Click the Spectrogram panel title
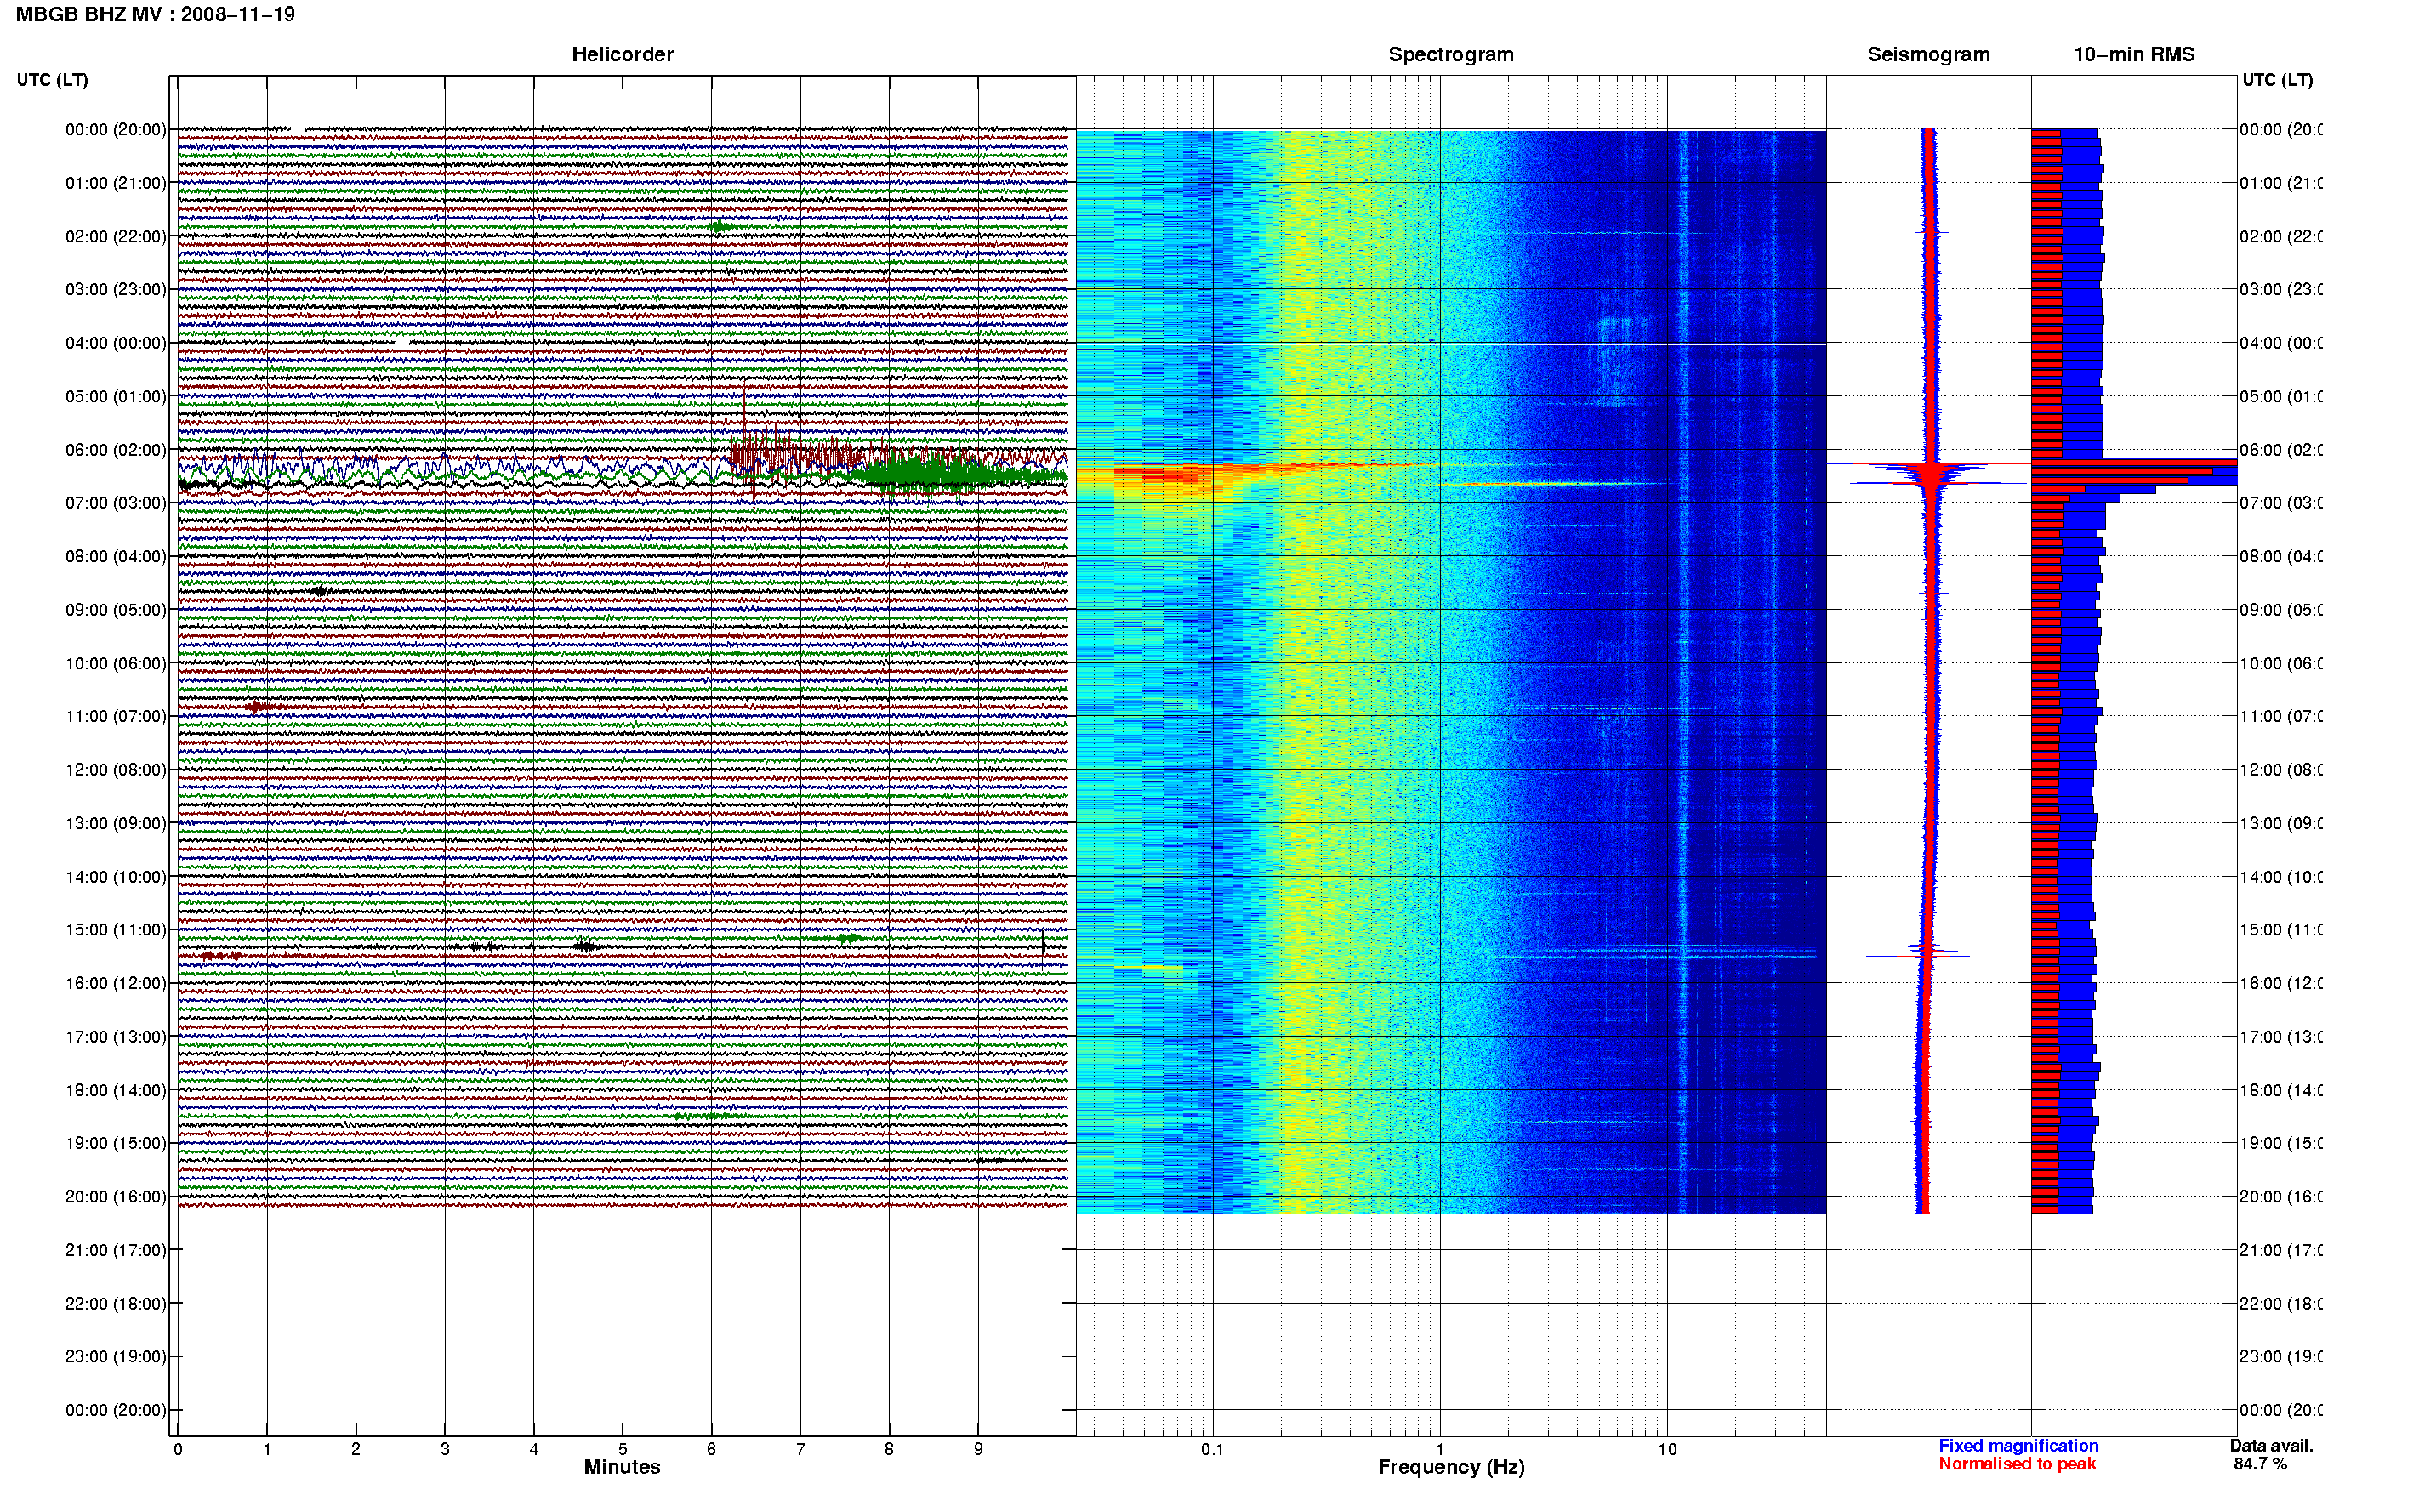The width and height of the screenshot is (2419, 1512). (x=1451, y=55)
